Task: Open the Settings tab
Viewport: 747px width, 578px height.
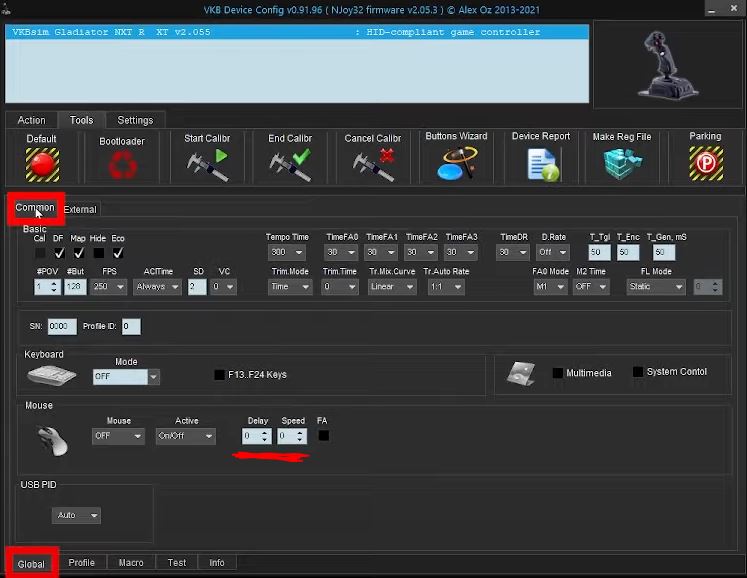Action: click(135, 120)
